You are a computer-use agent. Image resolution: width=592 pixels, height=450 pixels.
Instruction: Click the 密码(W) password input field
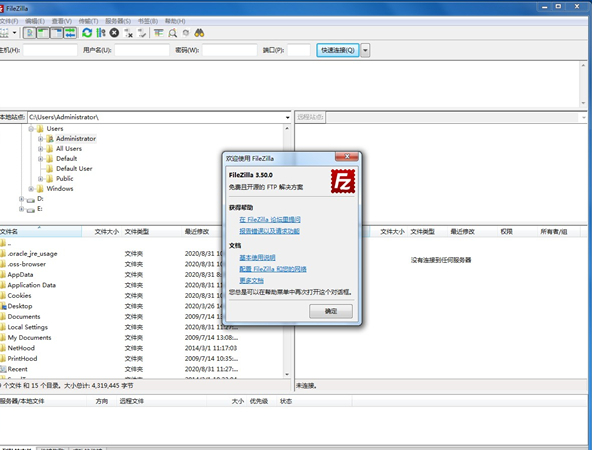pos(230,50)
